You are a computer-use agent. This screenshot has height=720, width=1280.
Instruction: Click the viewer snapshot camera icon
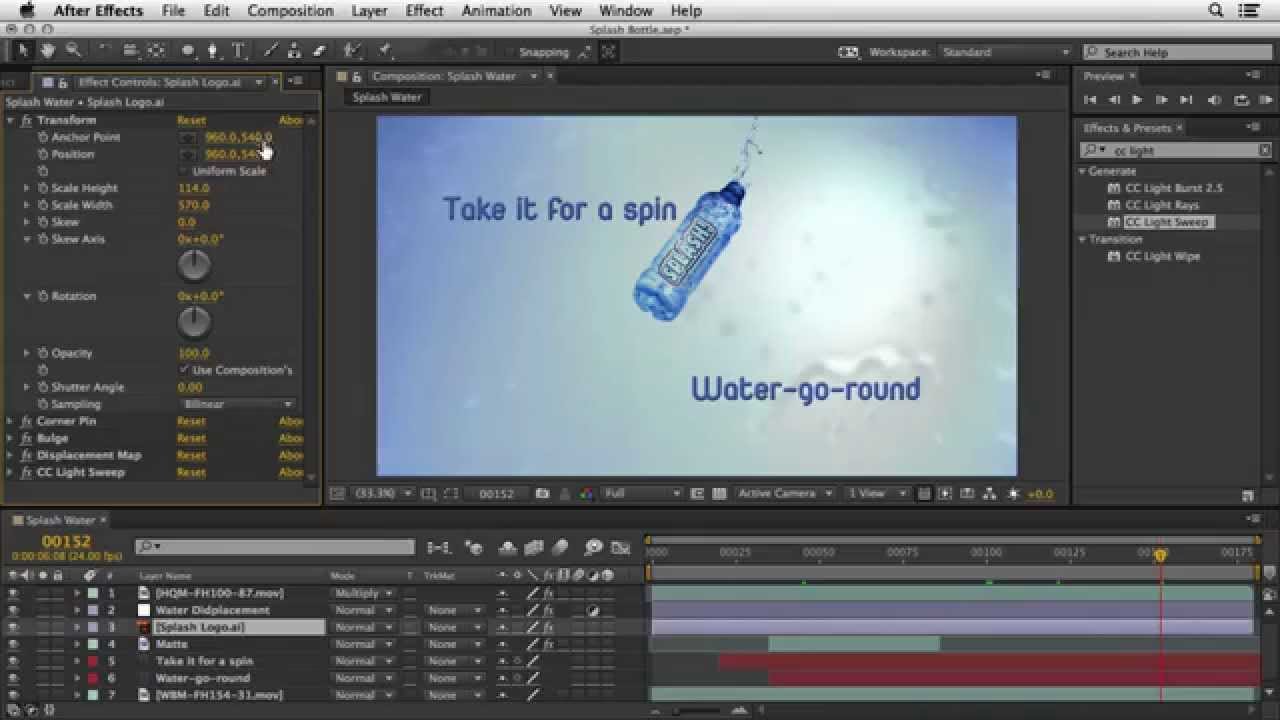point(542,494)
